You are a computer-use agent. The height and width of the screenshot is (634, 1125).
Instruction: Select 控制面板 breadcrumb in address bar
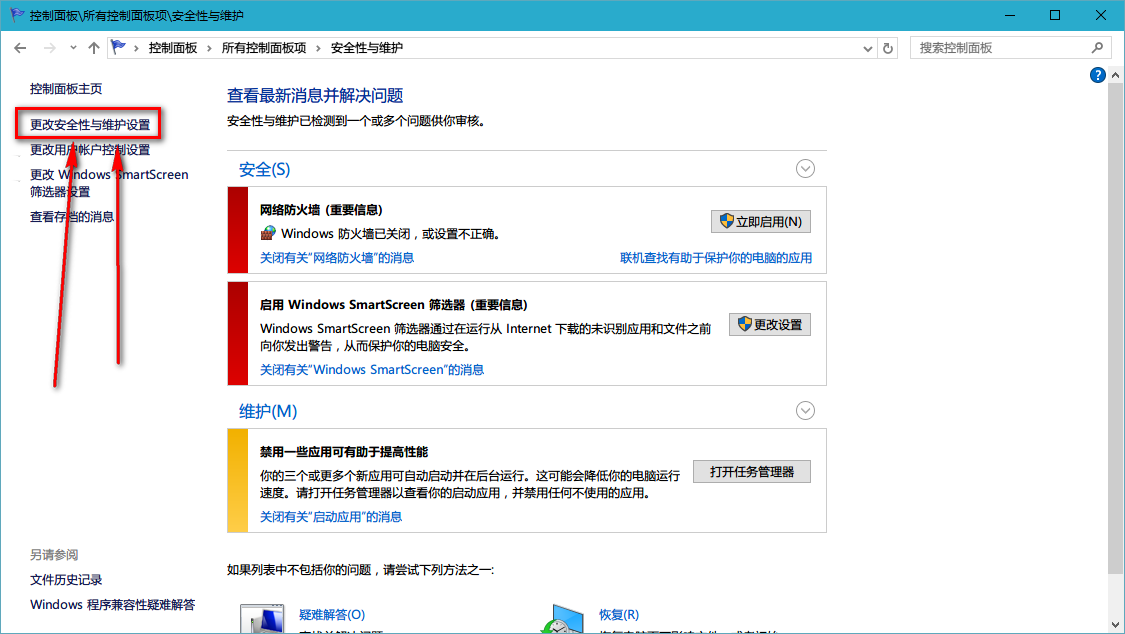173,48
